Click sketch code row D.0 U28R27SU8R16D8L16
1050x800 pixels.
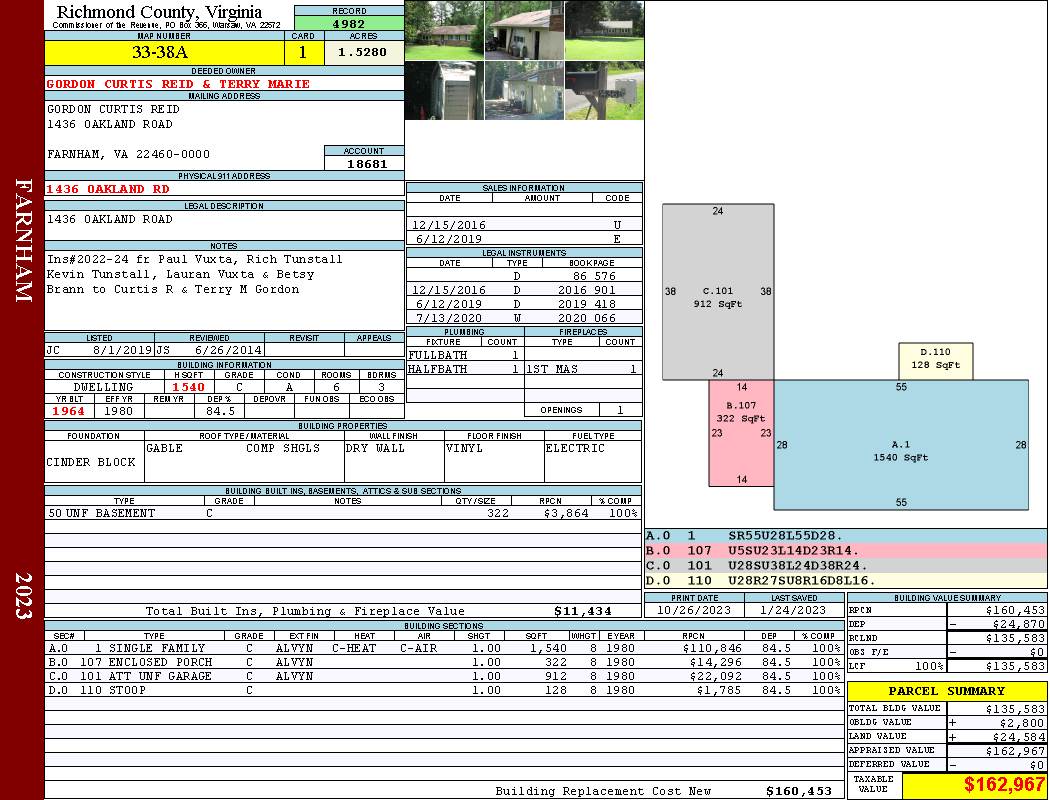(846, 580)
